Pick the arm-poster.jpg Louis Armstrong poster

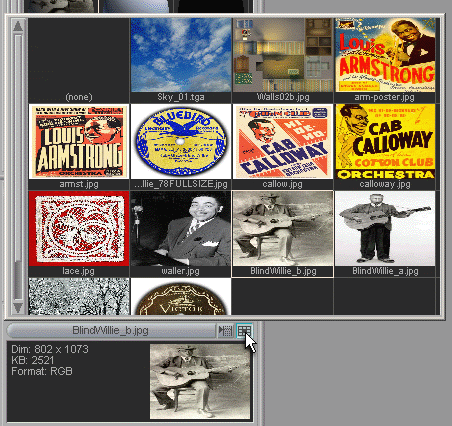tap(385, 60)
